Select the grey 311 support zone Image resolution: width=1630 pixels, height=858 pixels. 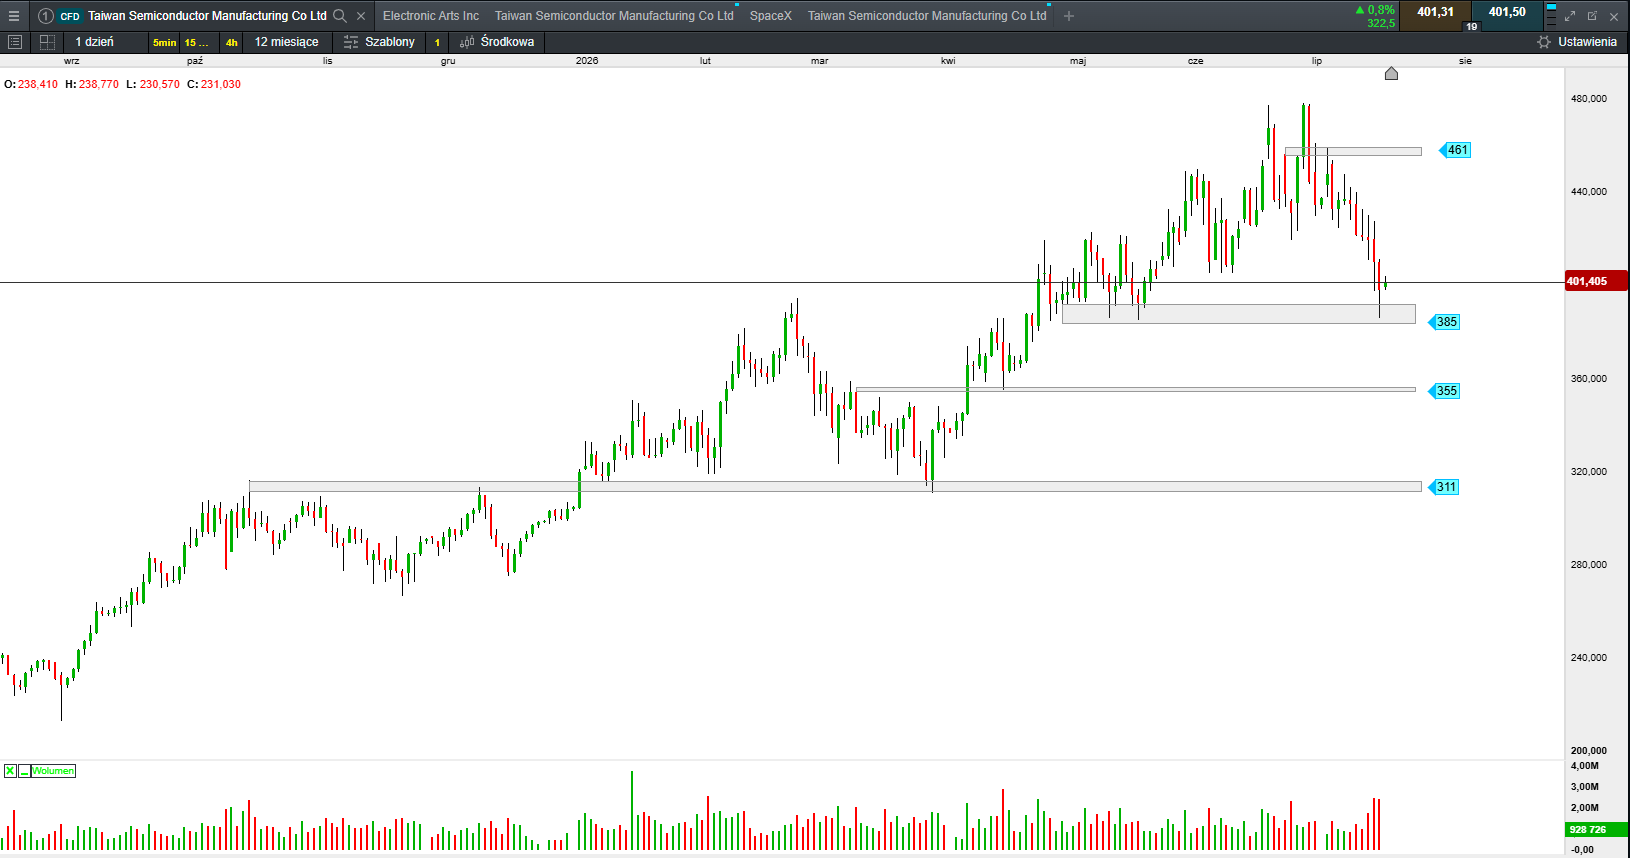click(835, 487)
